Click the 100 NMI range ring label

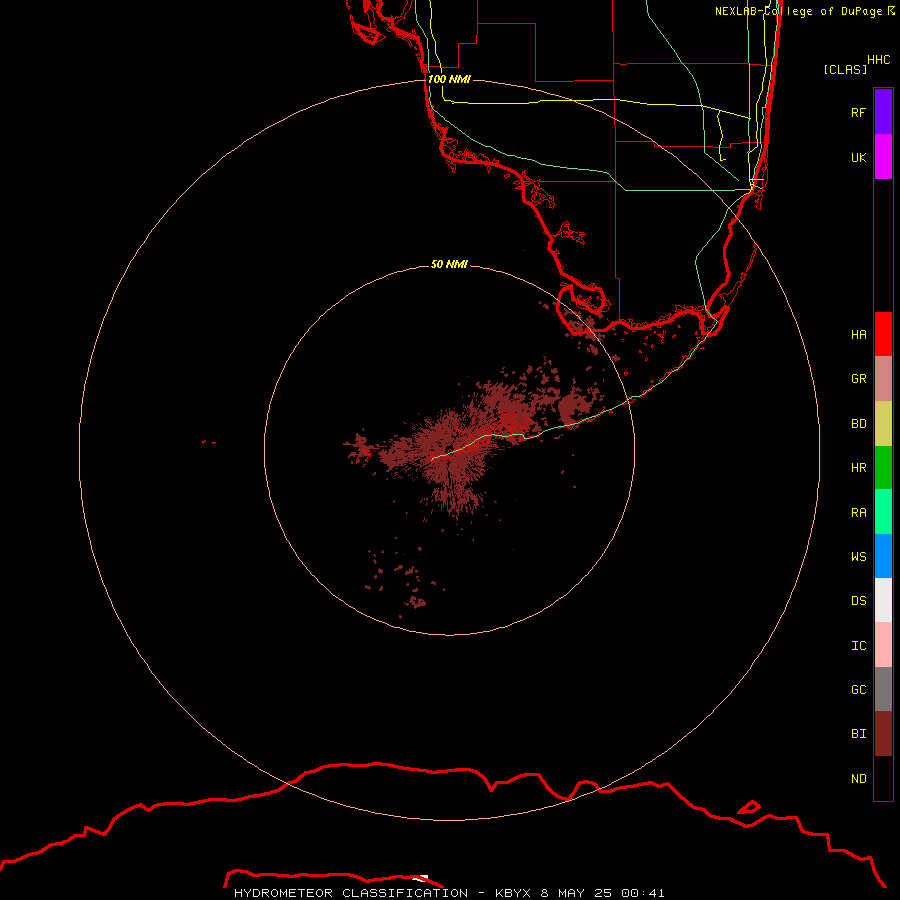(x=449, y=79)
